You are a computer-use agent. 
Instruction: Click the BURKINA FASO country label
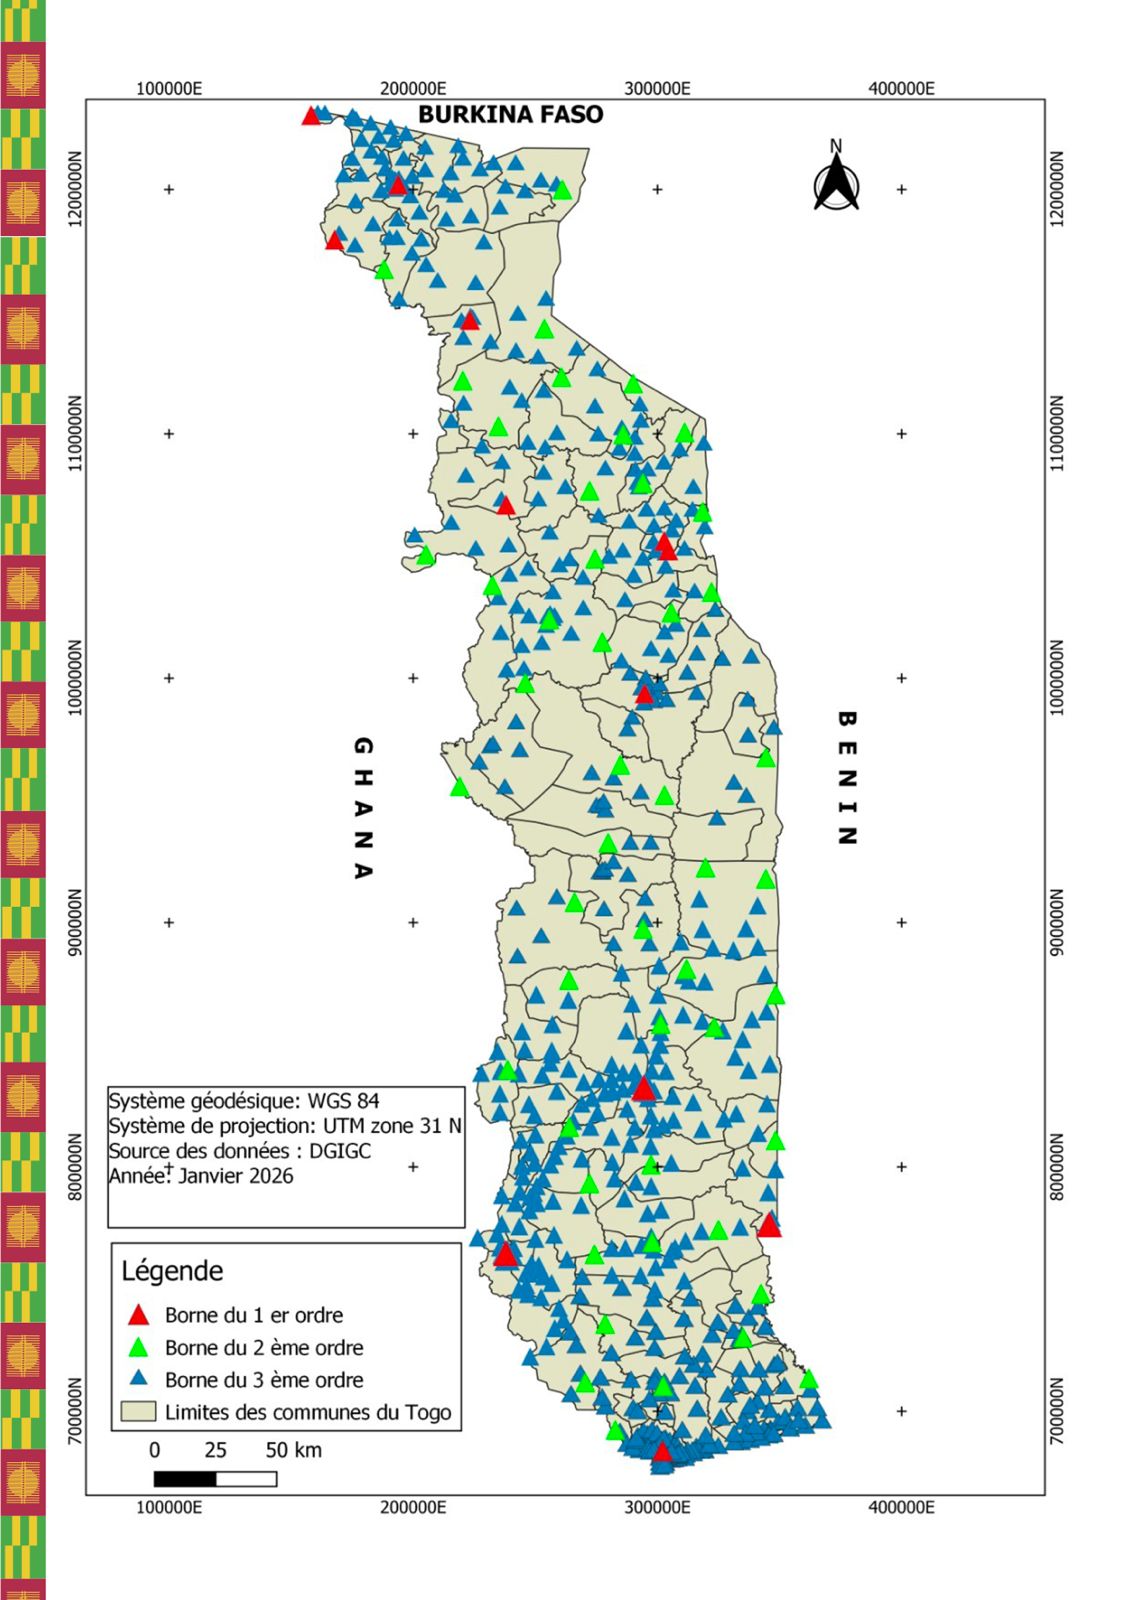click(x=510, y=115)
